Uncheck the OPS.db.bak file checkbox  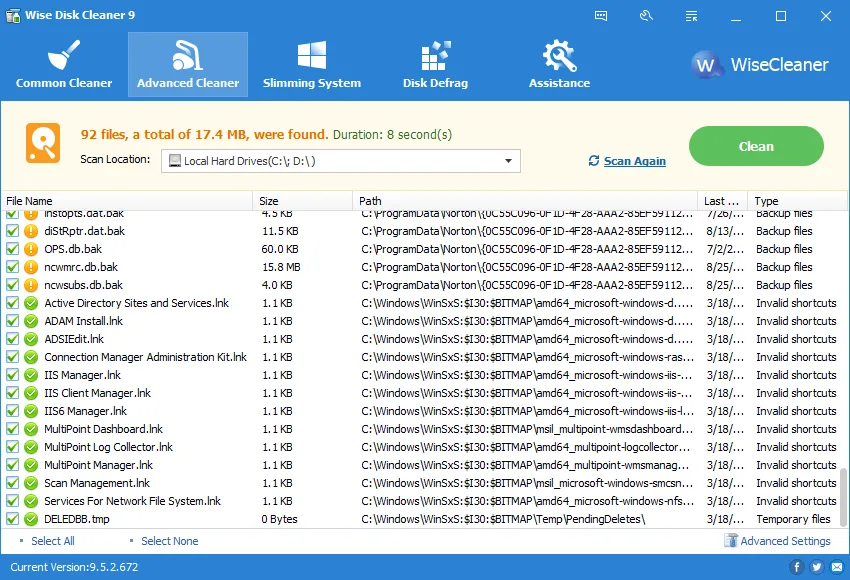[12, 249]
